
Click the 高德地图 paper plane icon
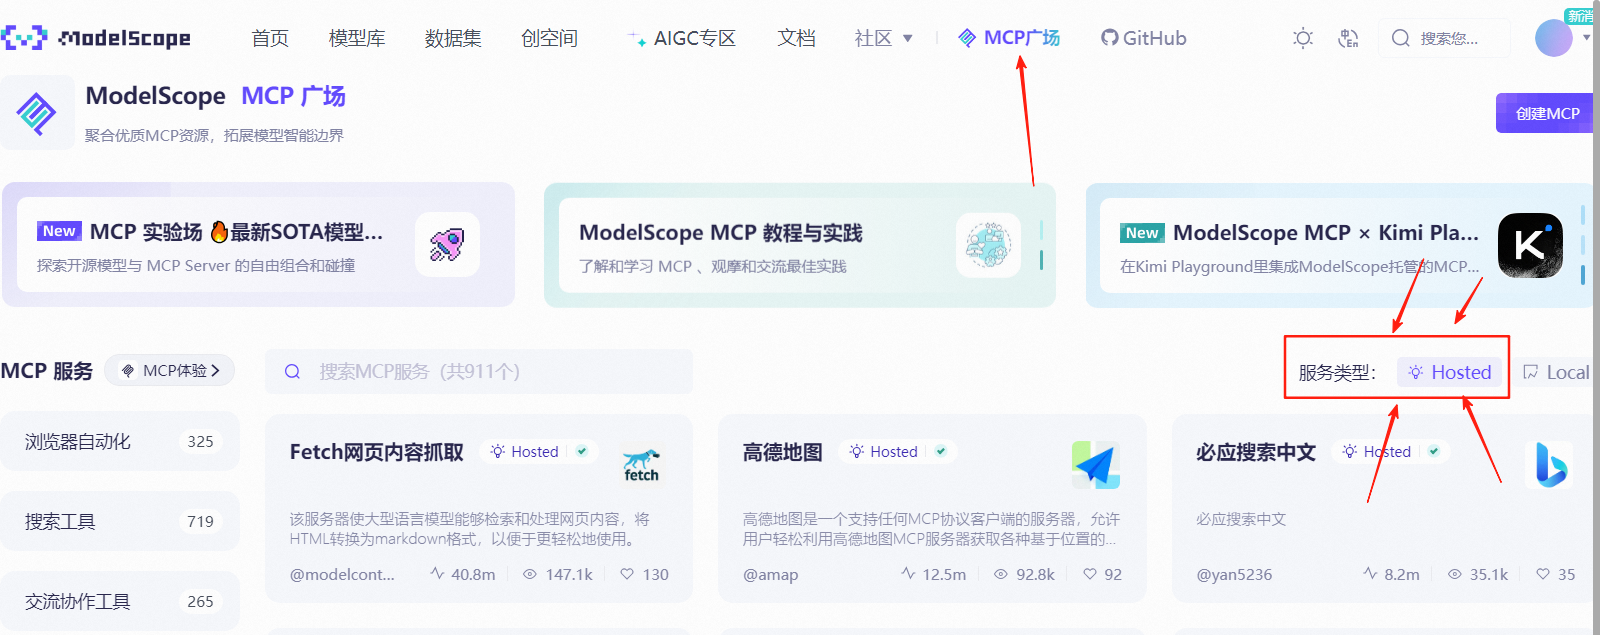(1096, 465)
